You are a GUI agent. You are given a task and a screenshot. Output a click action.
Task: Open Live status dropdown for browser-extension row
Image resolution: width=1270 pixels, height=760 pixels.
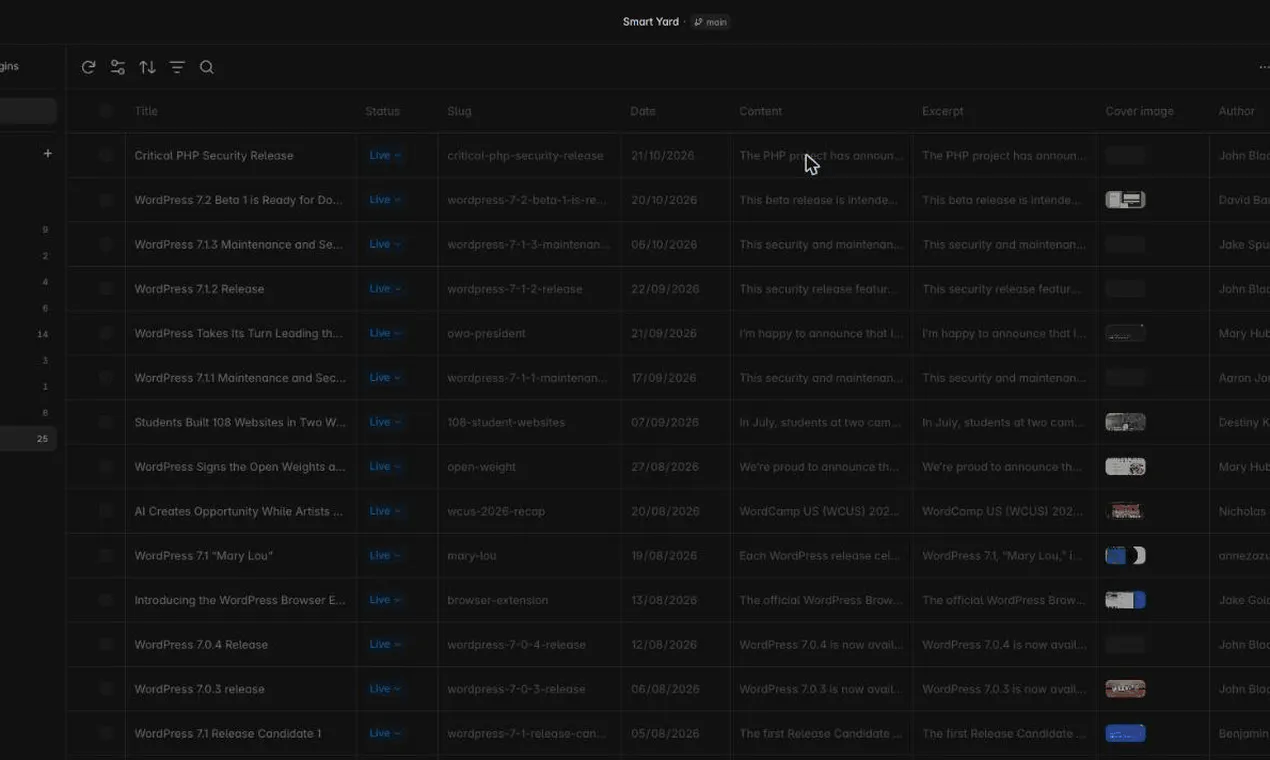tap(385, 600)
